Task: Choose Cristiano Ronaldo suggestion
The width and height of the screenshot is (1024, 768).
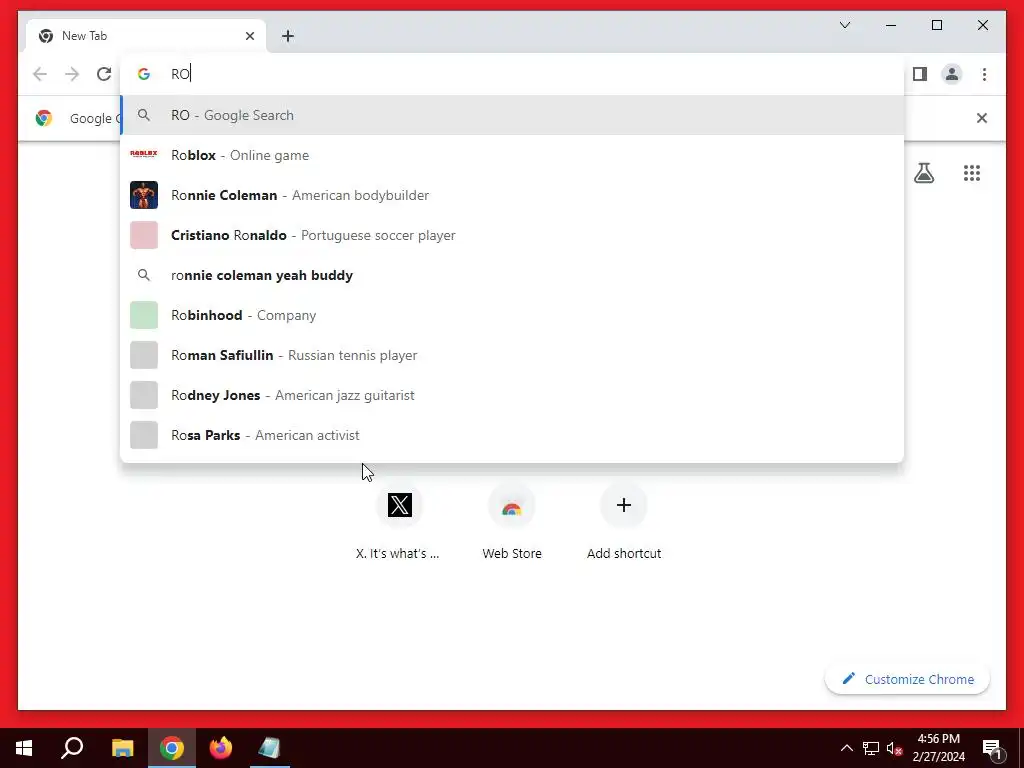Action: click(513, 235)
